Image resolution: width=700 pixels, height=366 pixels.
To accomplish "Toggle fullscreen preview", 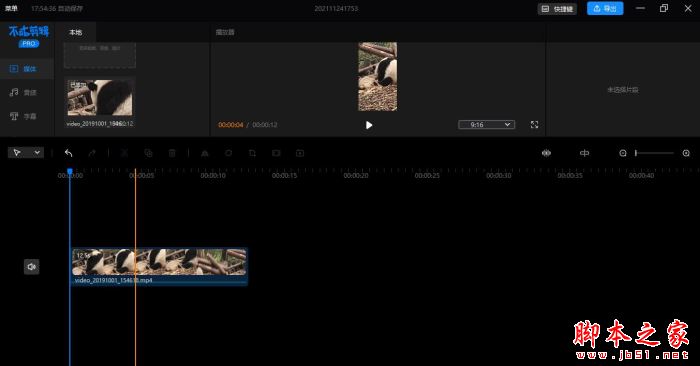I will click(x=534, y=125).
